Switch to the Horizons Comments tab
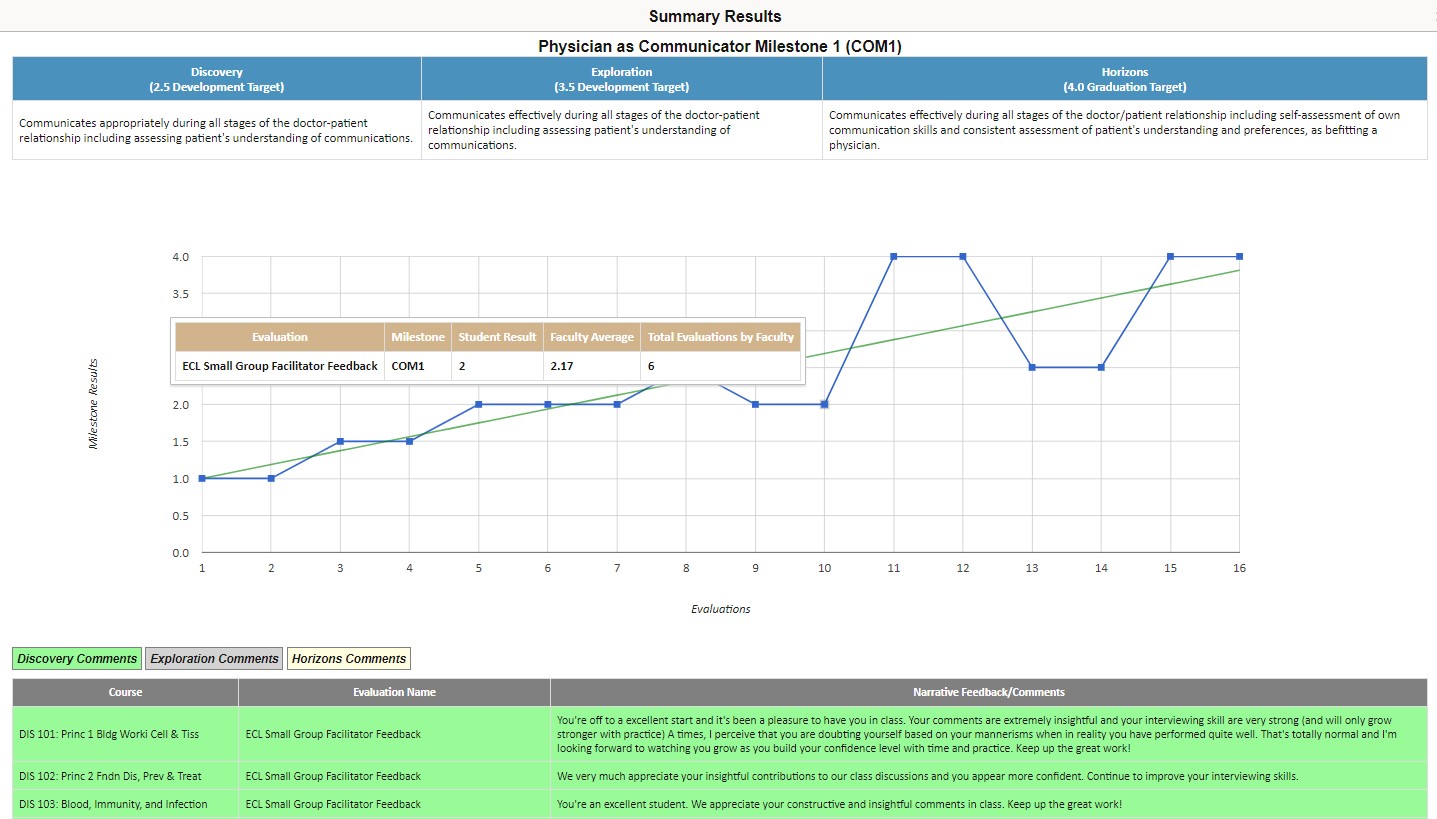This screenshot has height=819, width=1437. [349, 659]
